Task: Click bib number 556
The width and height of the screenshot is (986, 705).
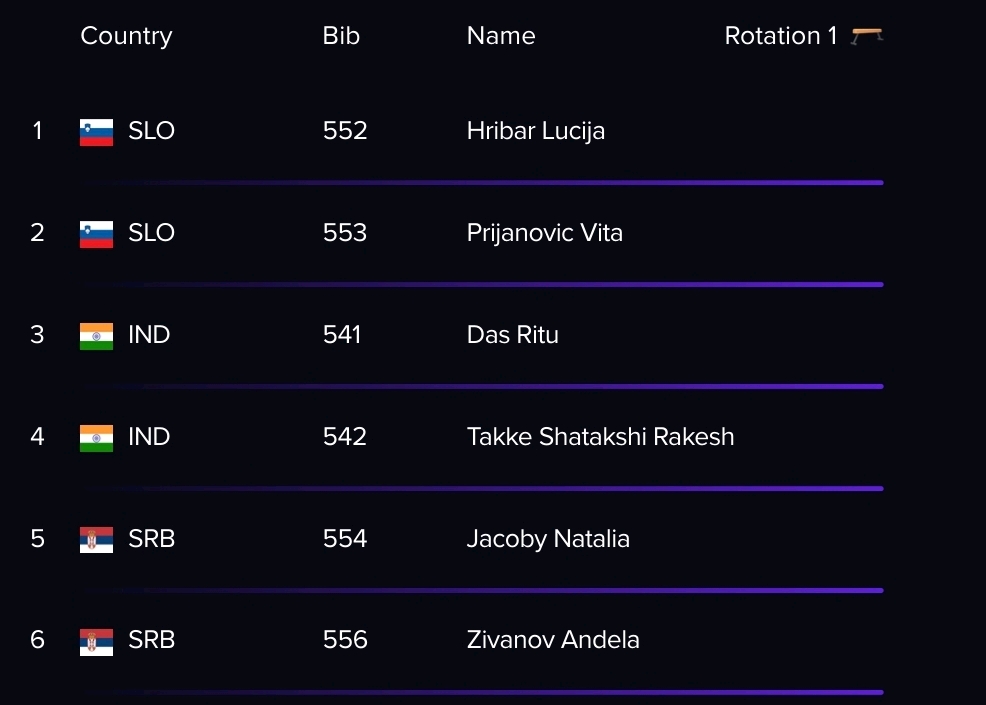Action: coord(345,640)
